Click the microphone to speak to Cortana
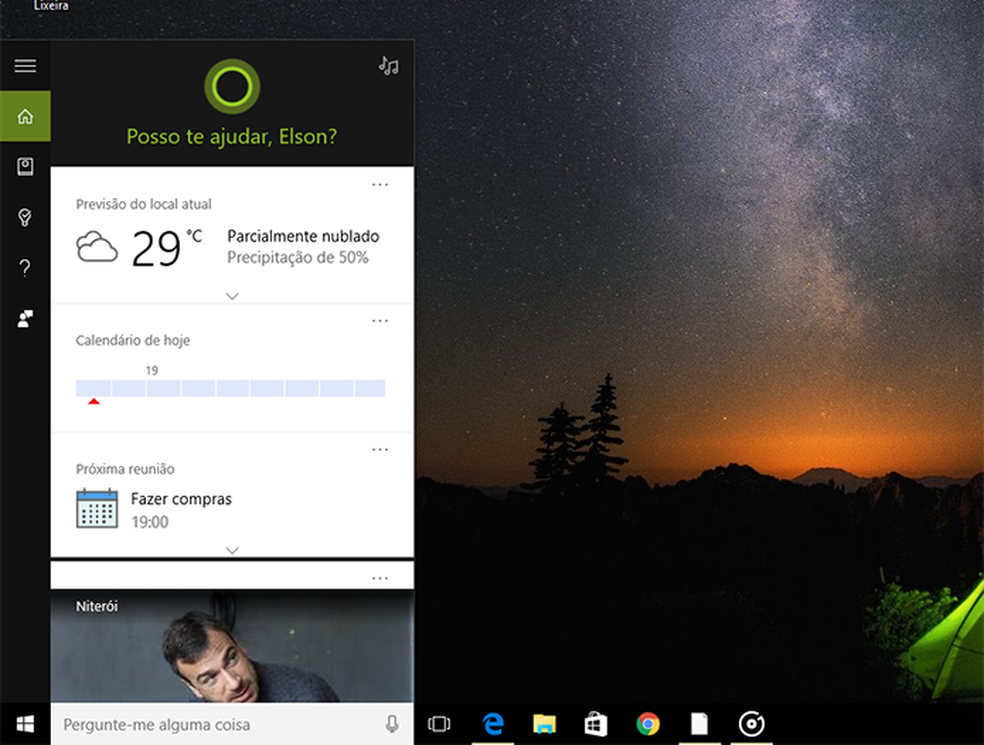Viewport: 984px width, 745px height. 392,724
